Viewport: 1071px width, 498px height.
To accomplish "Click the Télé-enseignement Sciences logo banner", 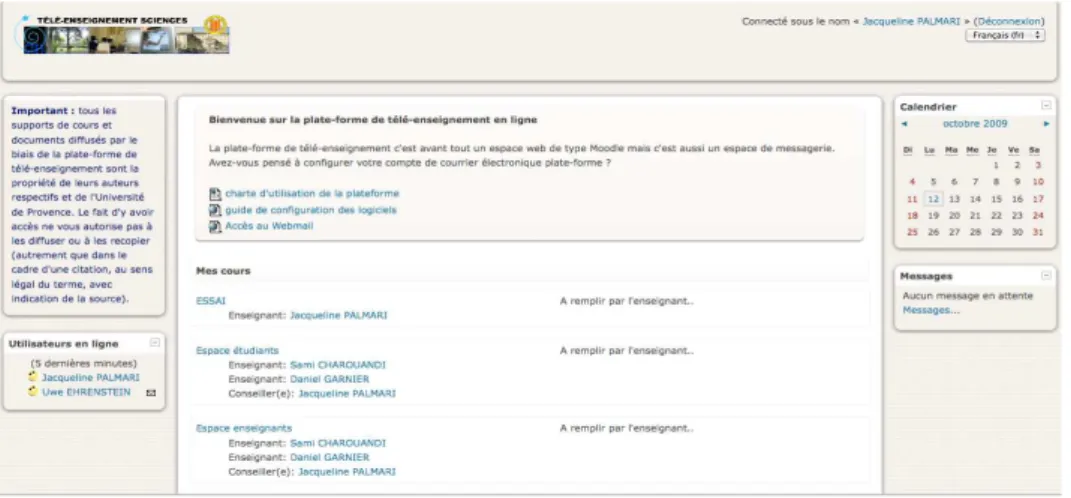I will (x=123, y=35).
